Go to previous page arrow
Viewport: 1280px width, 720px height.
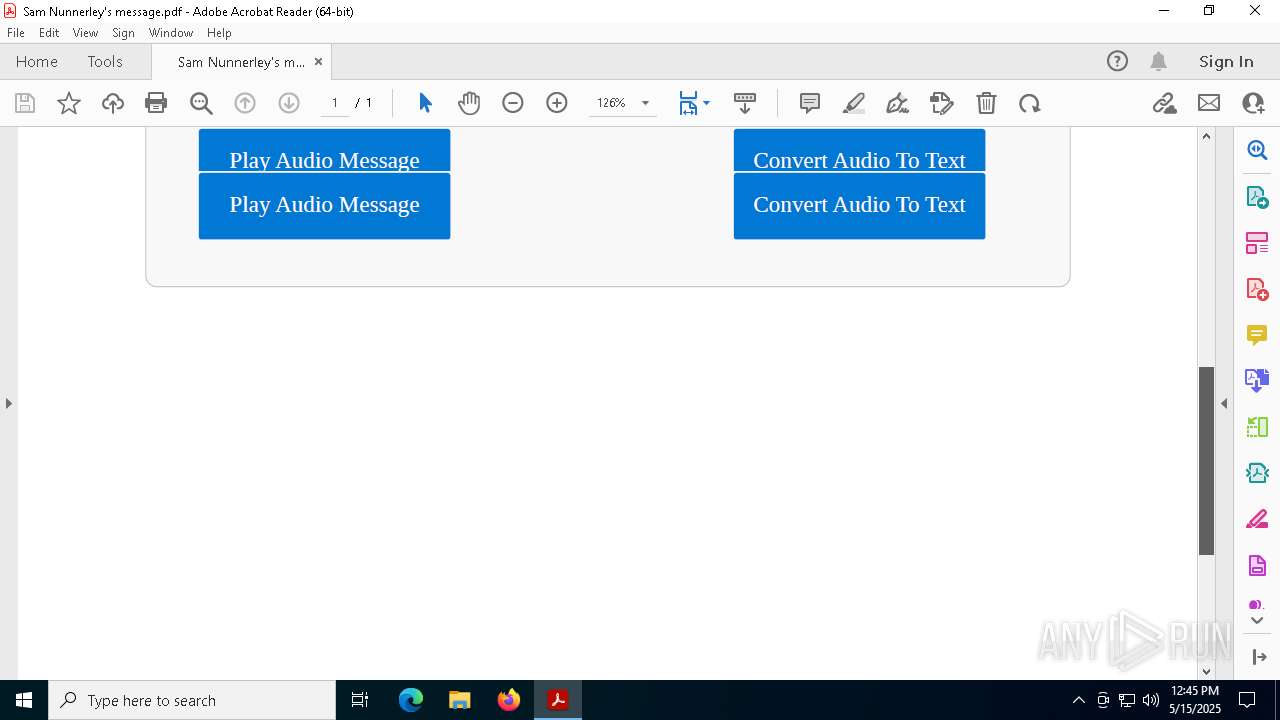coord(245,103)
